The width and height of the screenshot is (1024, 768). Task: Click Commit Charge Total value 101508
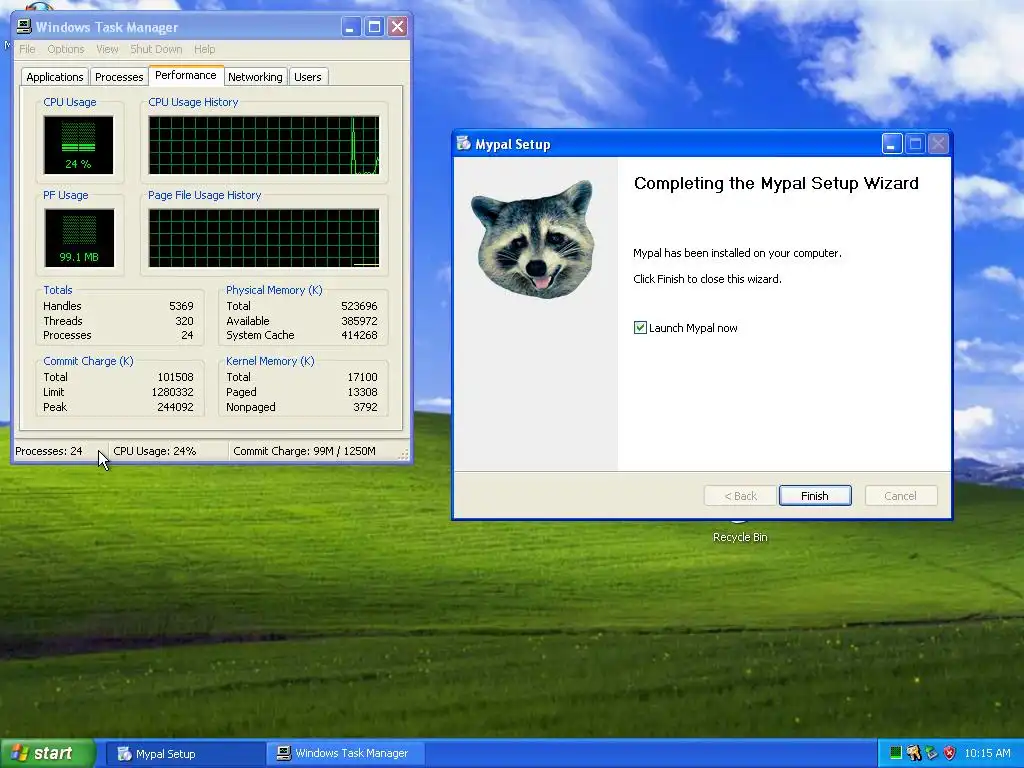(175, 377)
